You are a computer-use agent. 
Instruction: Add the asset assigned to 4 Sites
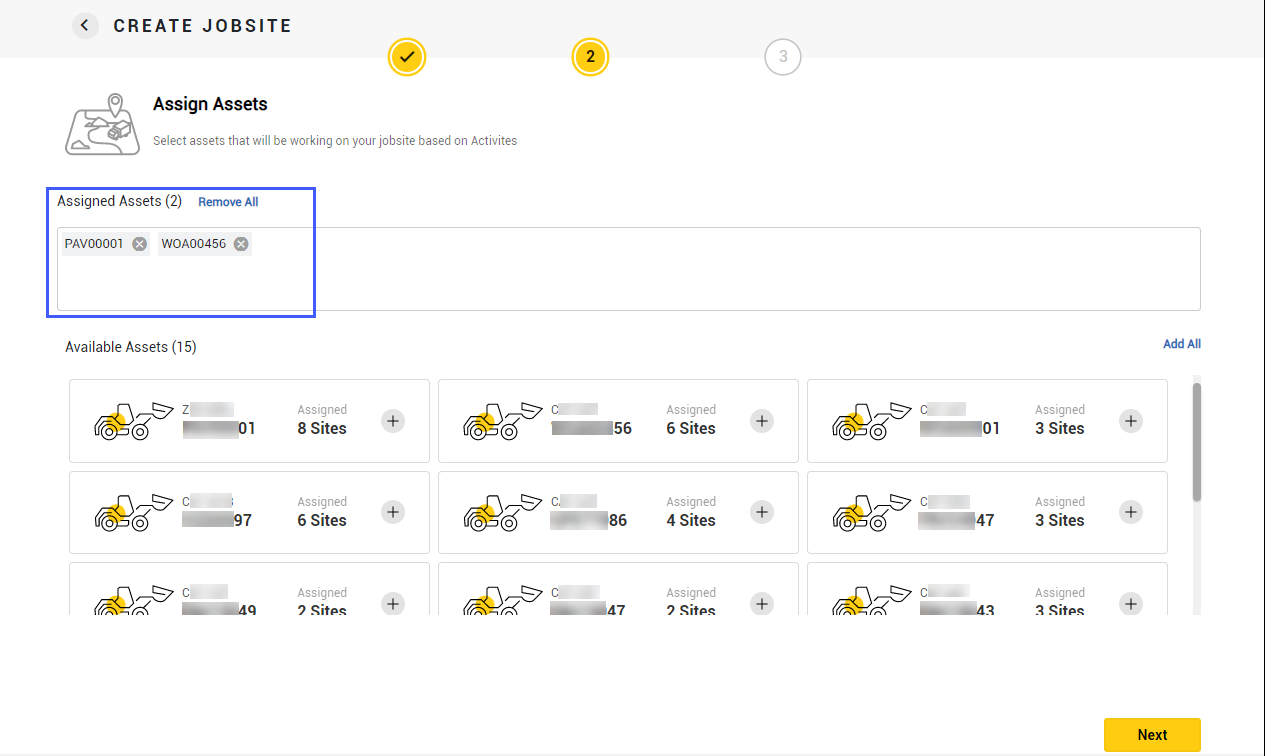tap(762, 512)
